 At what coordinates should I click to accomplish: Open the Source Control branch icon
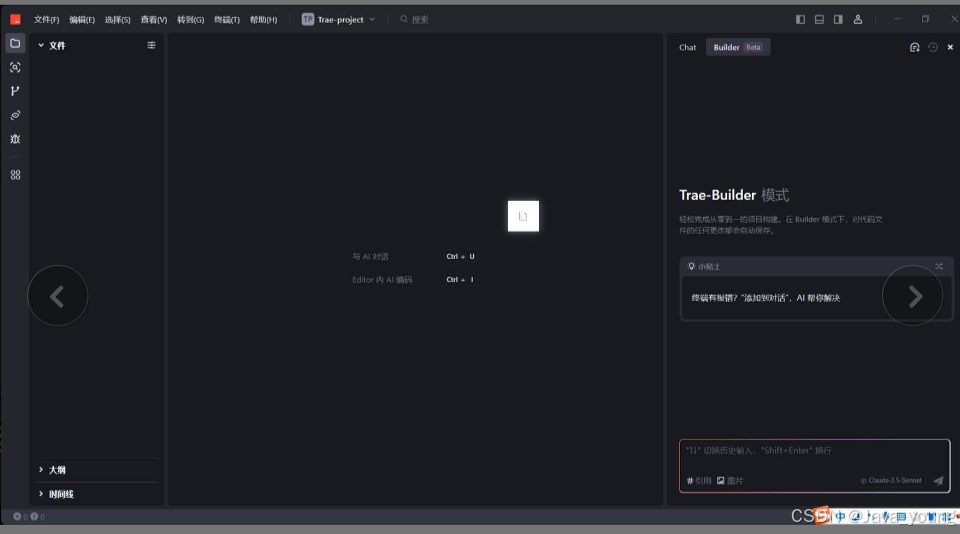tap(15, 91)
